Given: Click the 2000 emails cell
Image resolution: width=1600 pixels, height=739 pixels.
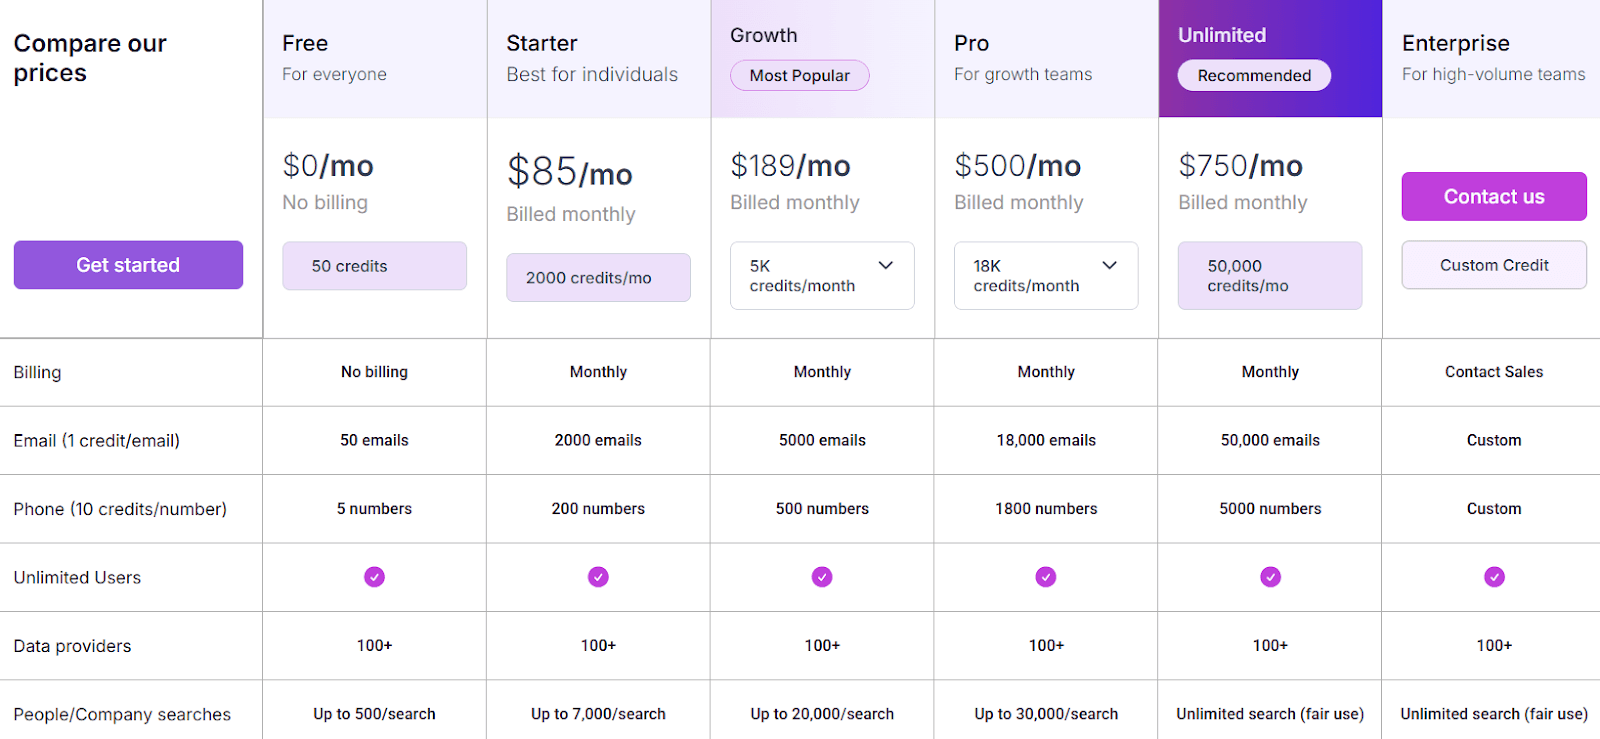Looking at the screenshot, I should [598, 440].
